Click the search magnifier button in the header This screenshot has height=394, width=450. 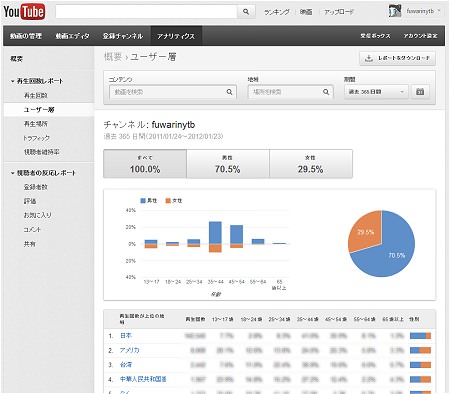tap(246, 12)
